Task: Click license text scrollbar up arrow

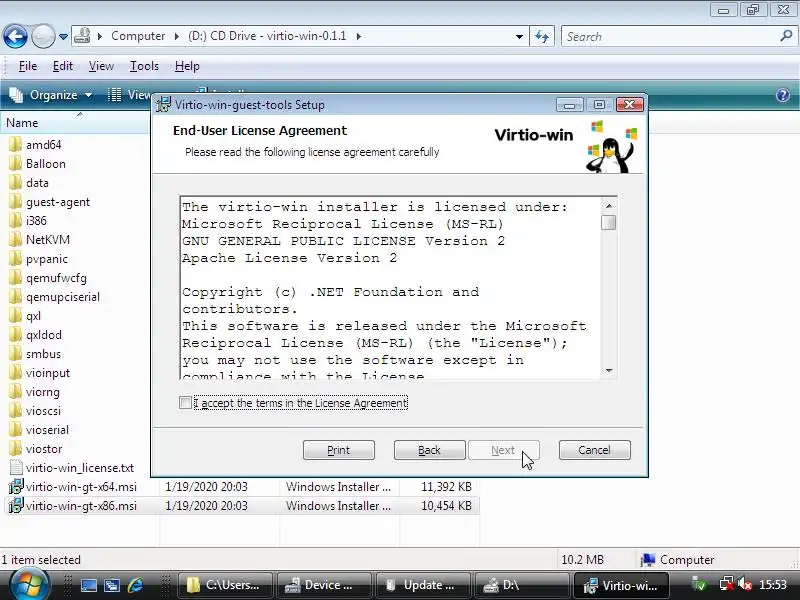Action: point(609,206)
